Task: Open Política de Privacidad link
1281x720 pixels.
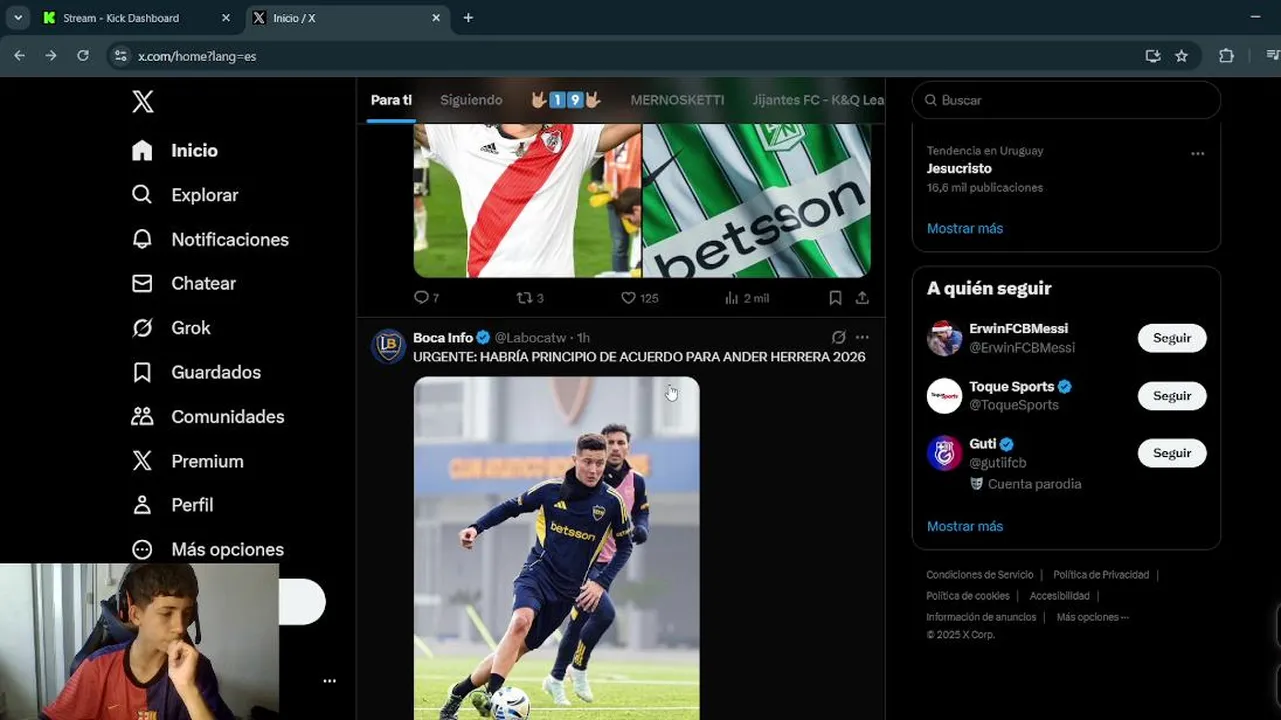Action: [x=1101, y=575]
